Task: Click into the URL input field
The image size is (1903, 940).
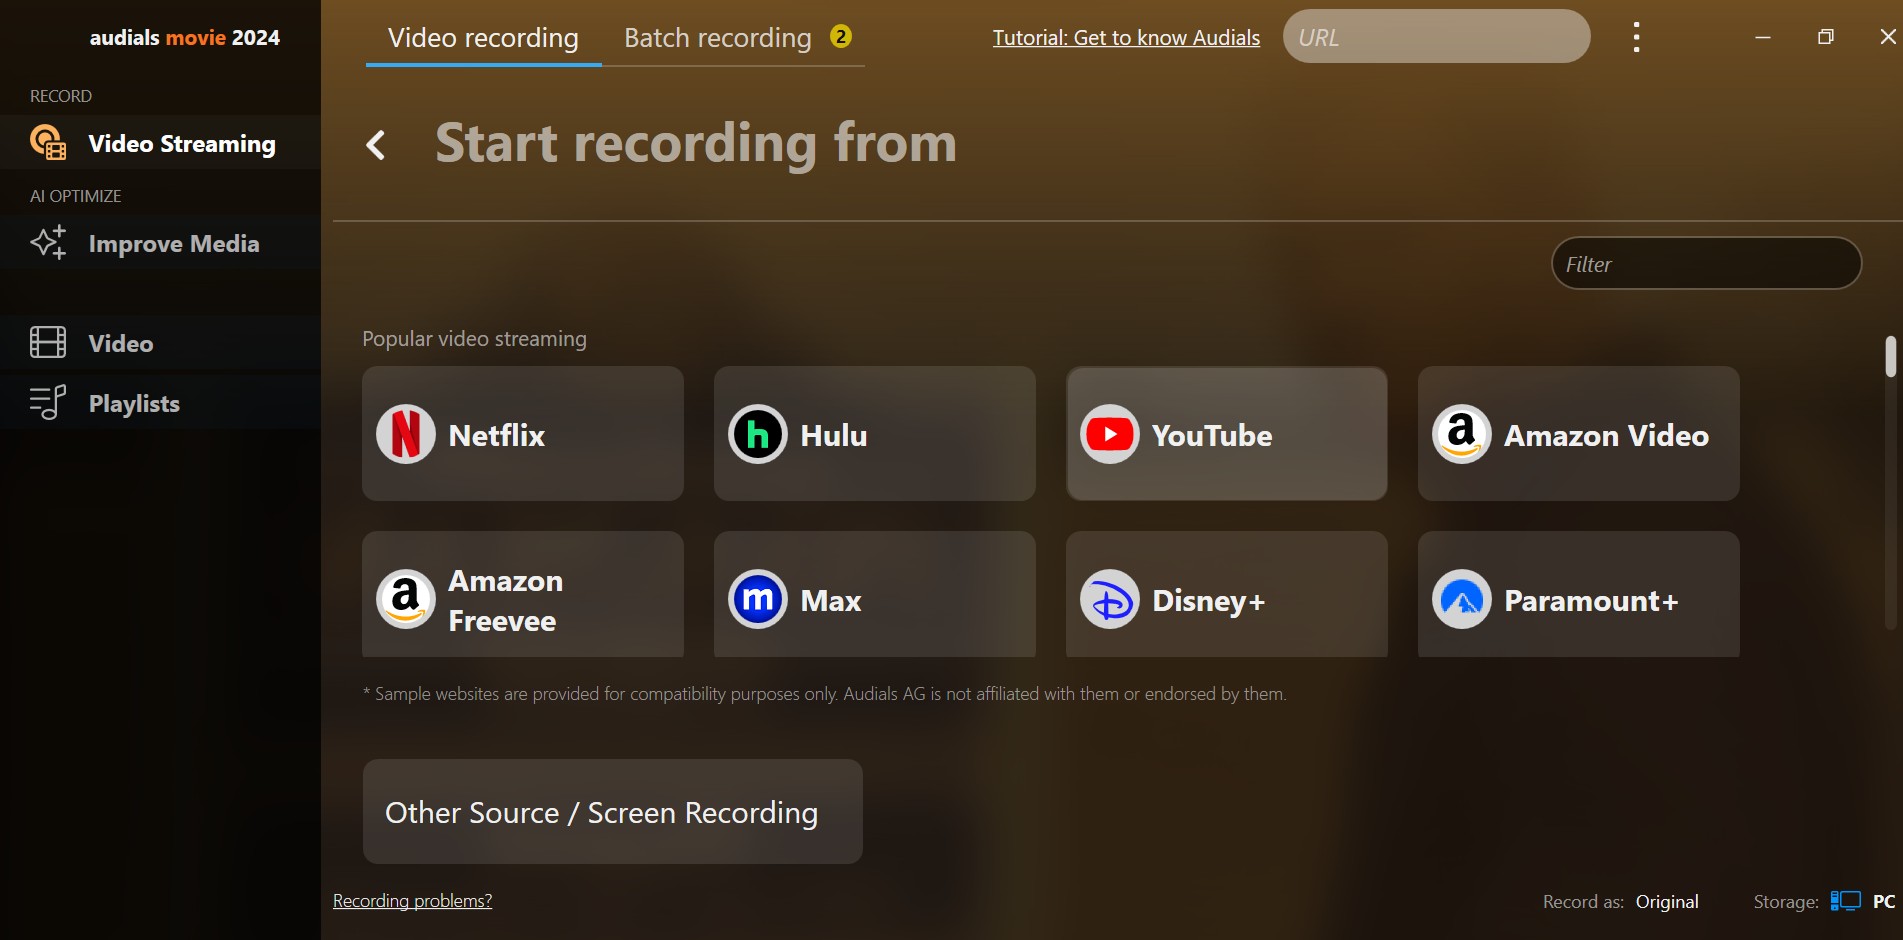Action: (1437, 37)
